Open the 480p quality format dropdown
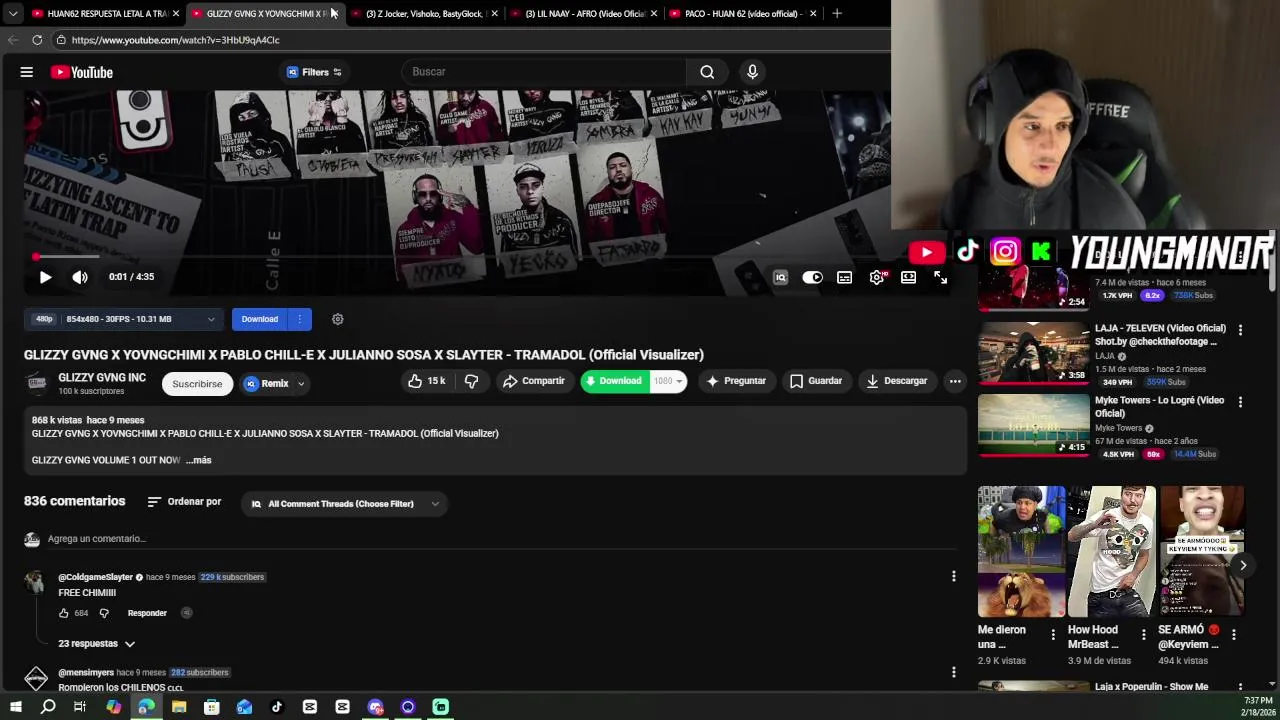 tap(125, 319)
